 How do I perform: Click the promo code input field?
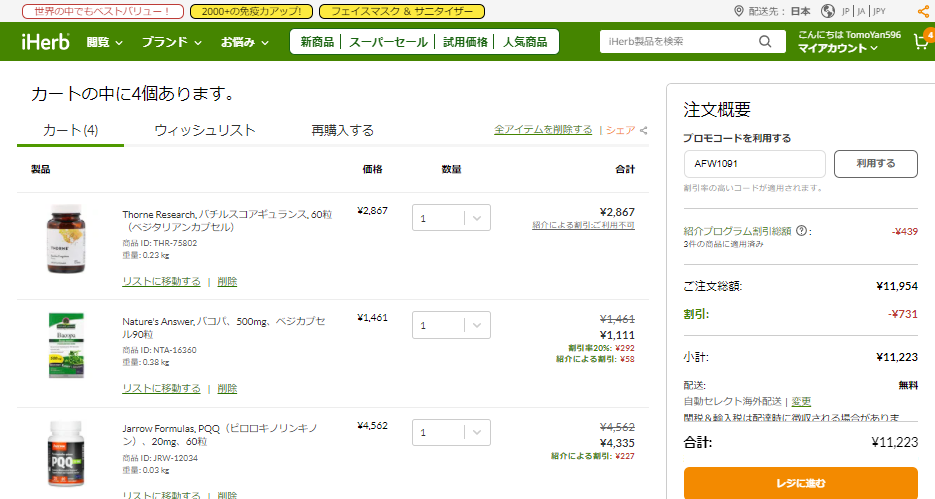[x=754, y=163]
